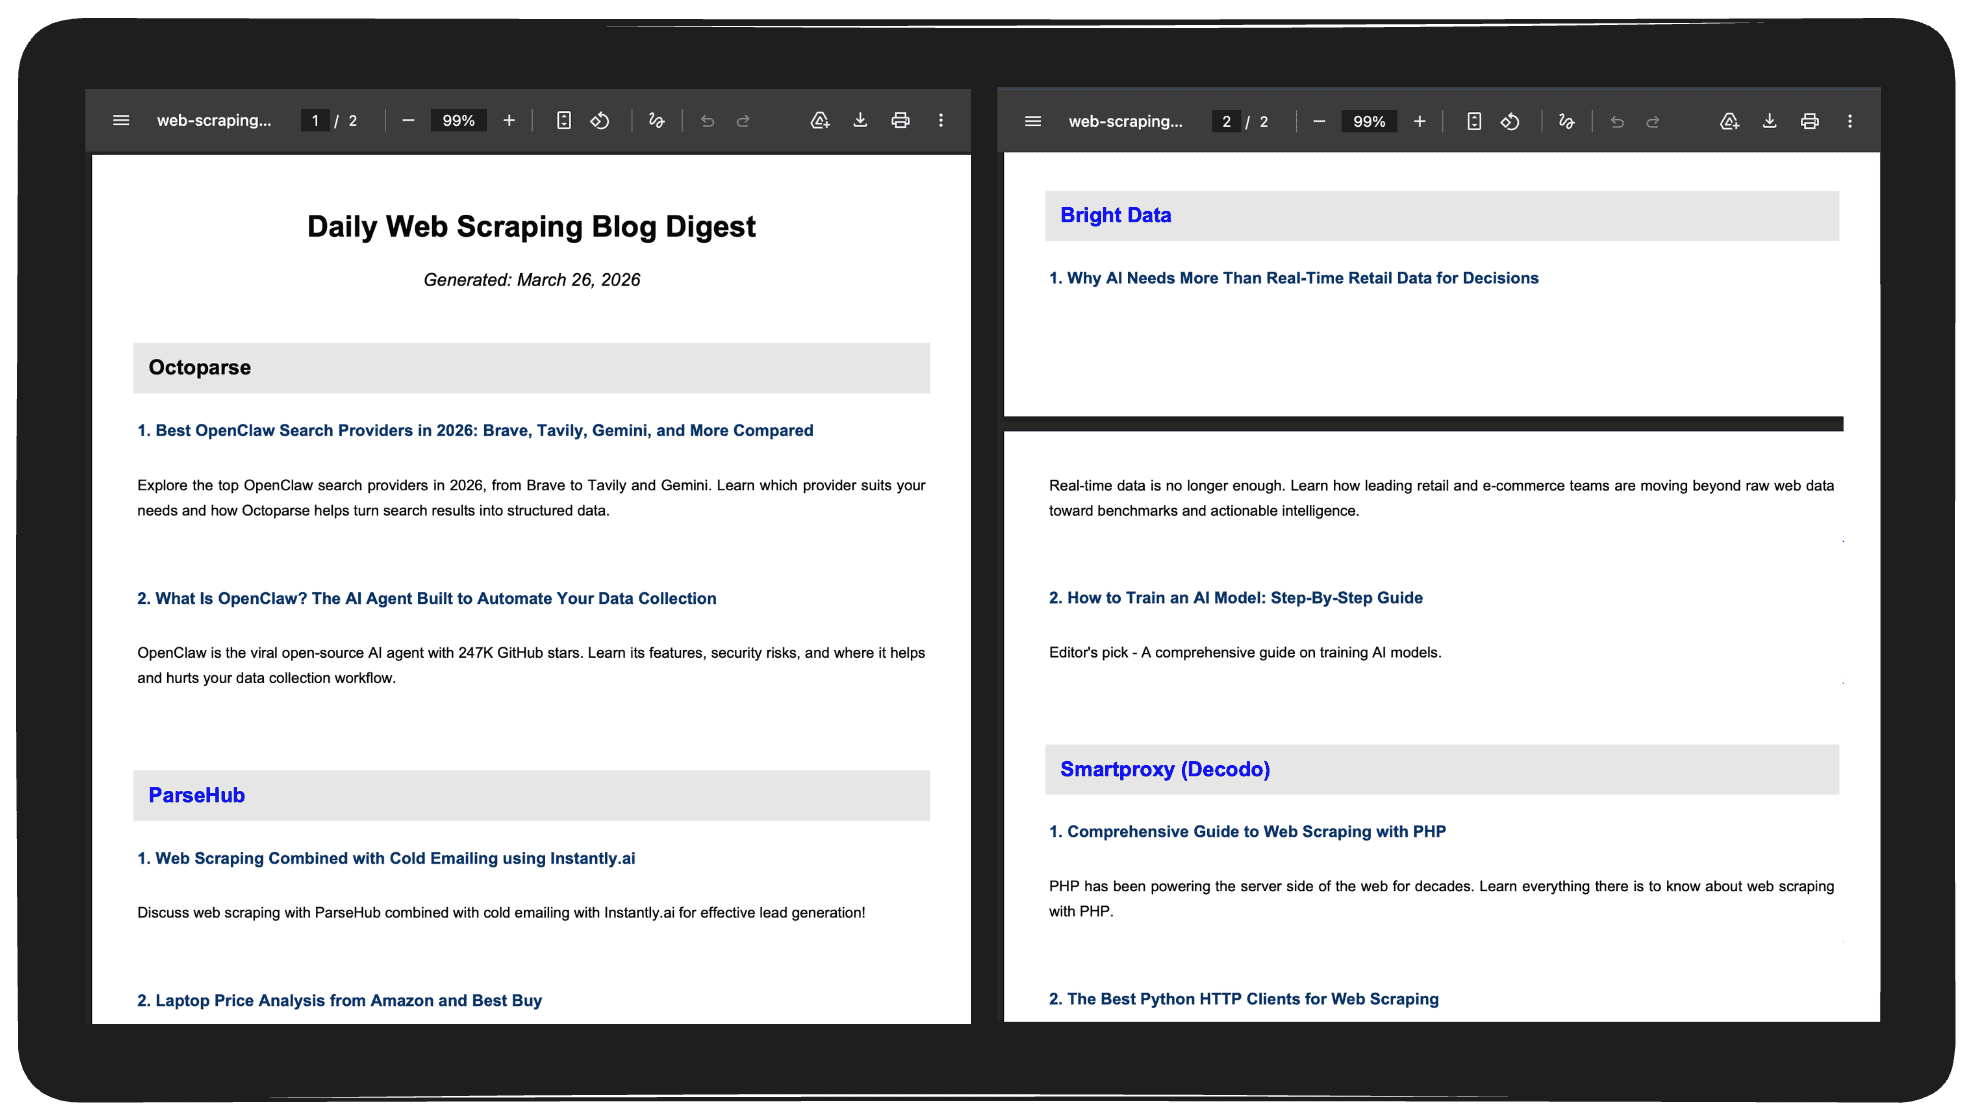Select the draw annotation tool in left viewer
This screenshot has height=1120, width=1973.
(x=656, y=120)
